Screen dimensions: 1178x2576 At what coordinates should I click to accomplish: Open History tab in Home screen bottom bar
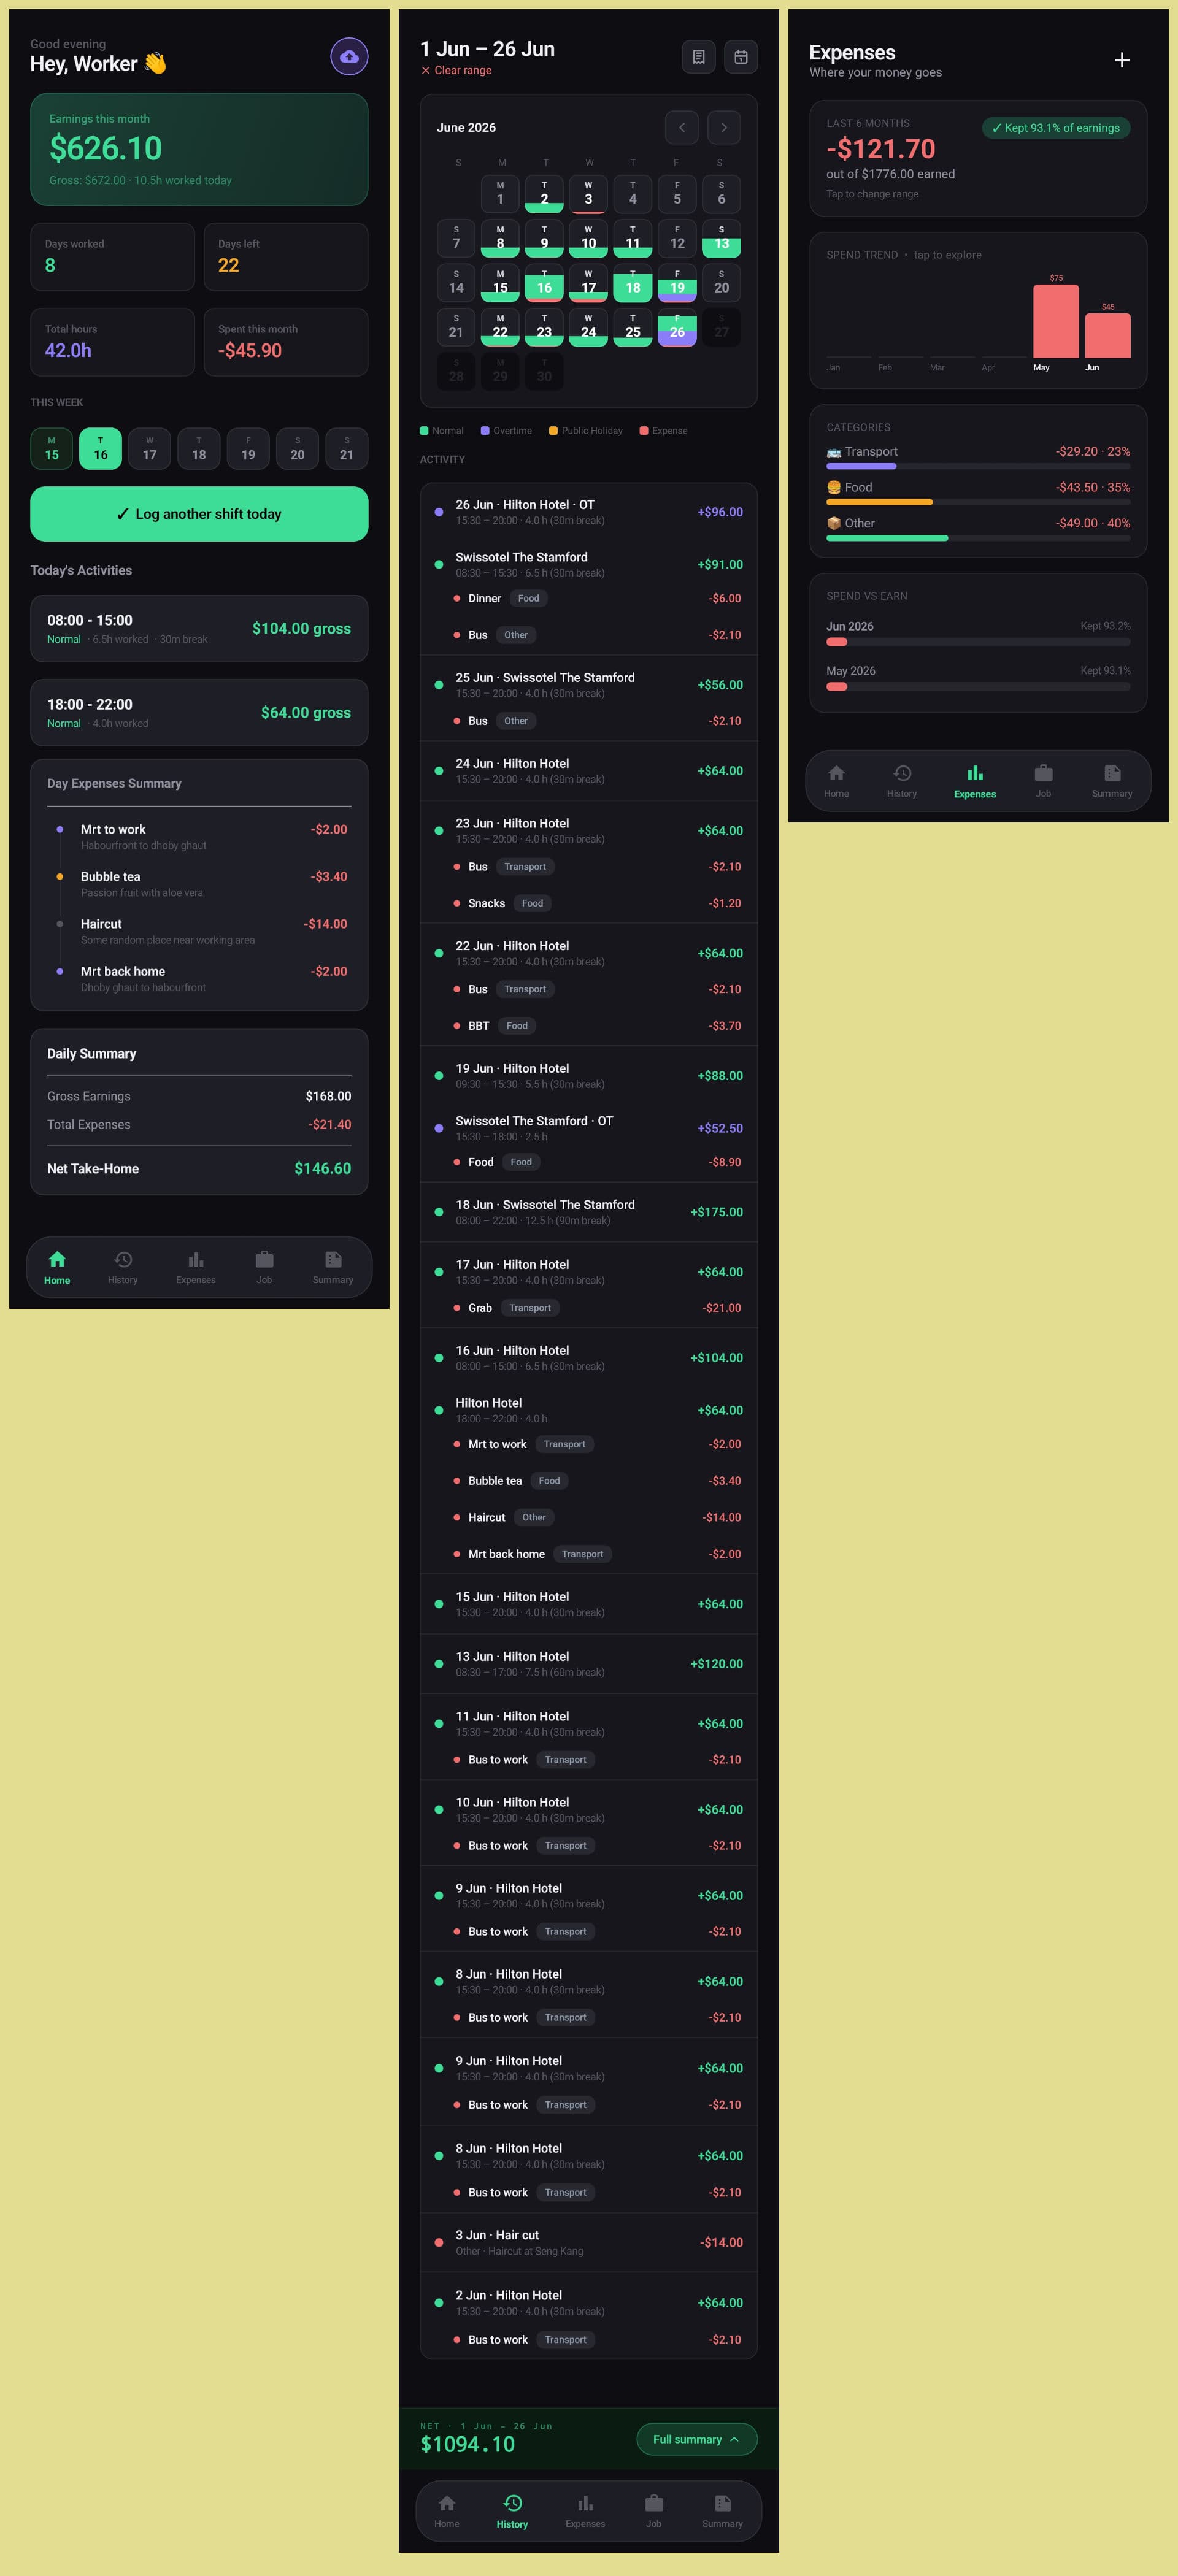(x=123, y=1266)
